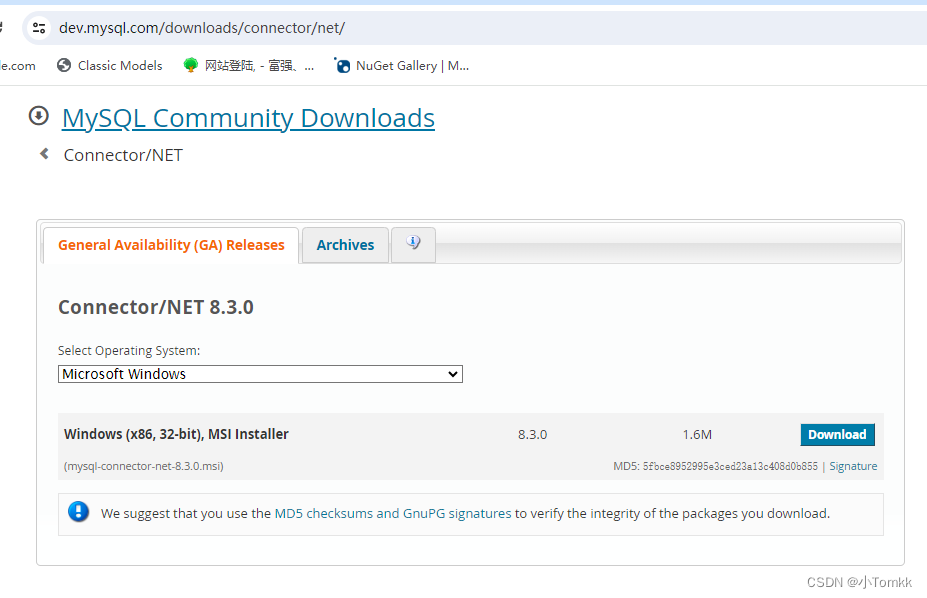Image resolution: width=927 pixels, height=598 pixels.
Task: Click the circular download icon beside page title
Action: tap(39, 116)
